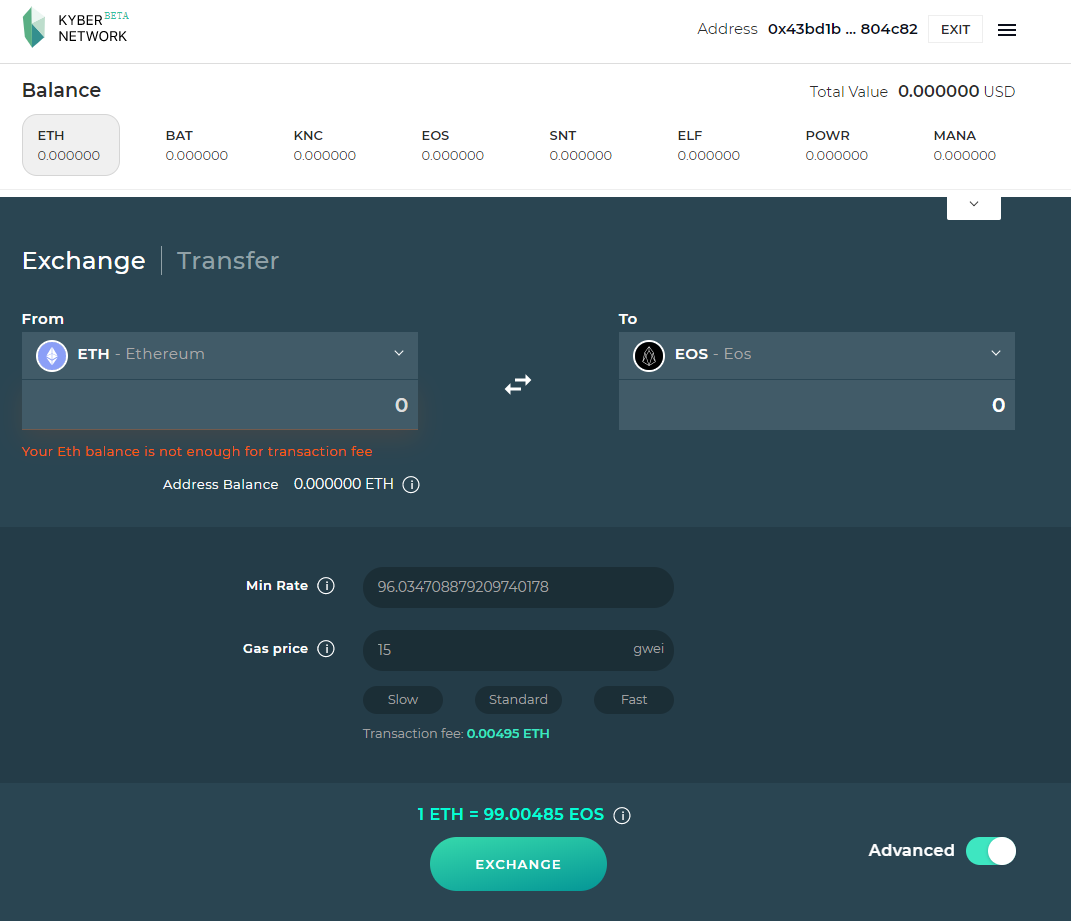This screenshot has height=921, width=1071.
Task: Switch to the Transfer tab
Action: (x=227, y=260)
